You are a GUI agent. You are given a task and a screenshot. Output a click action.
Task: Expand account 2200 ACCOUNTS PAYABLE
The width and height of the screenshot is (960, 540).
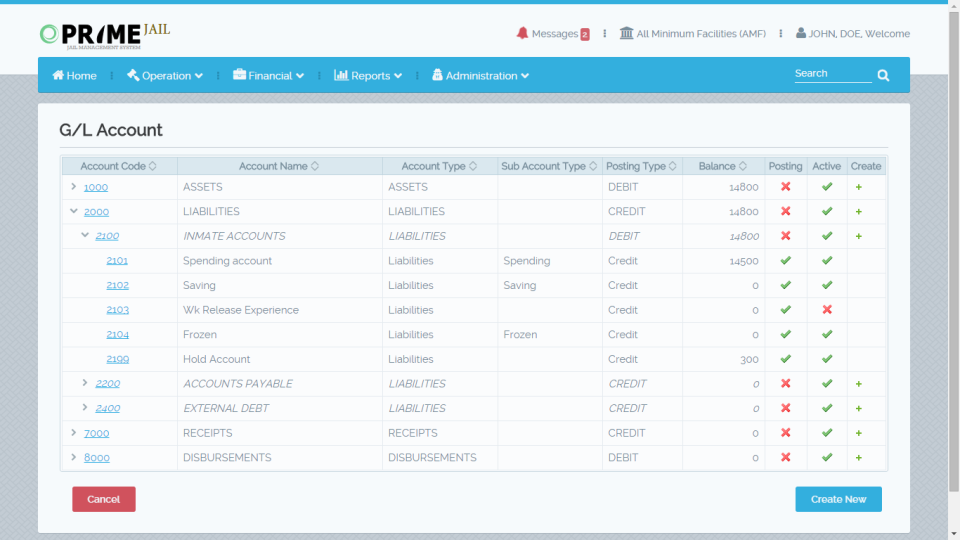[85, 383]
